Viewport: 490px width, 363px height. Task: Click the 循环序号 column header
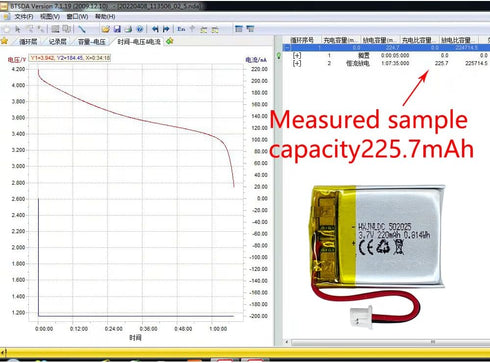pyautogui.click(x=301, y=40)
